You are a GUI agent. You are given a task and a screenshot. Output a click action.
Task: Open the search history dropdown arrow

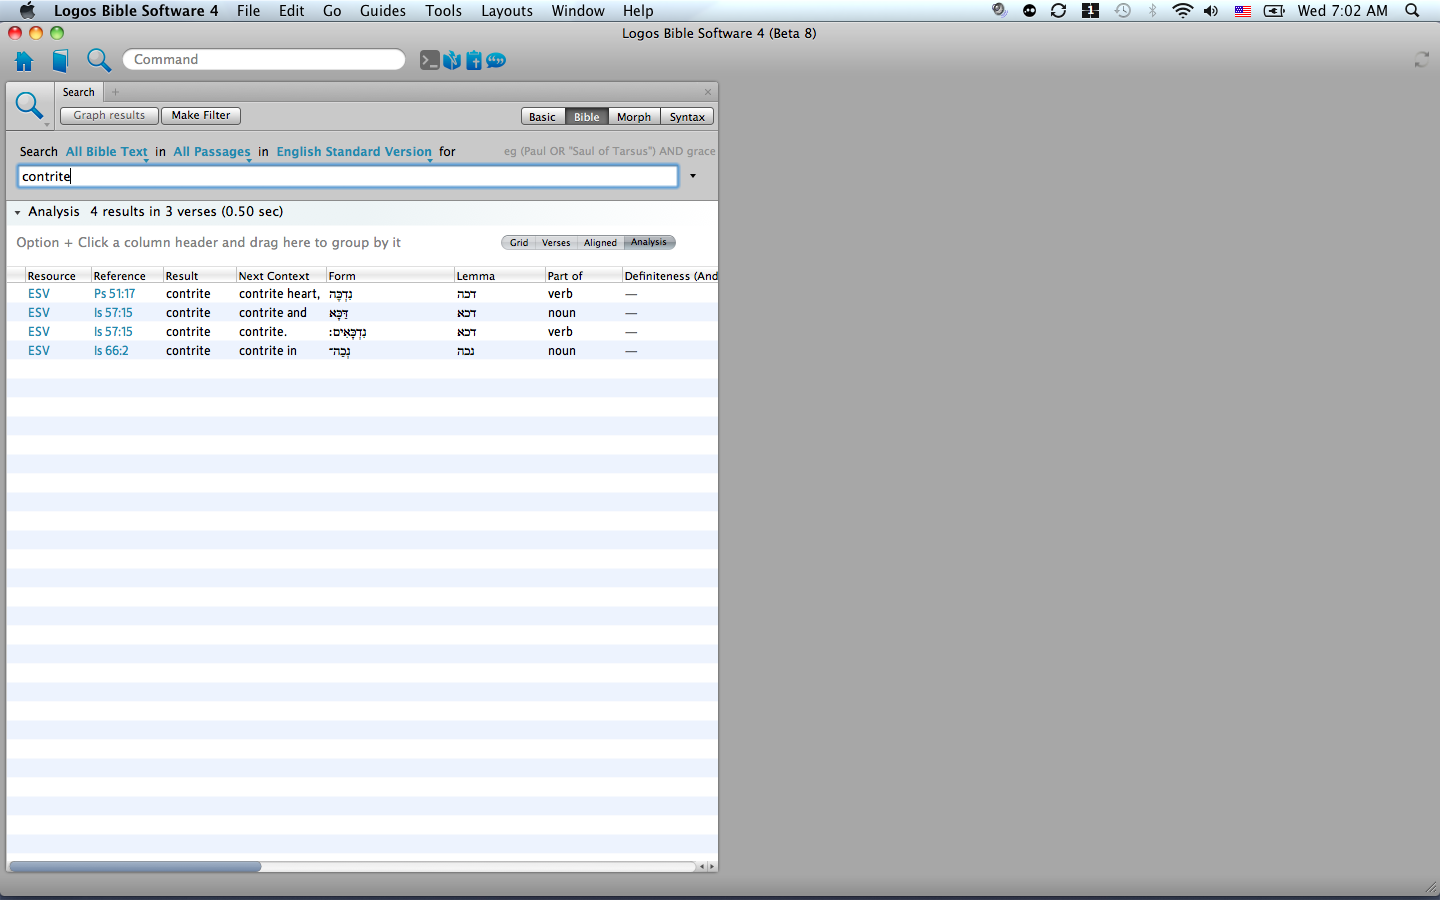[693, 176]
